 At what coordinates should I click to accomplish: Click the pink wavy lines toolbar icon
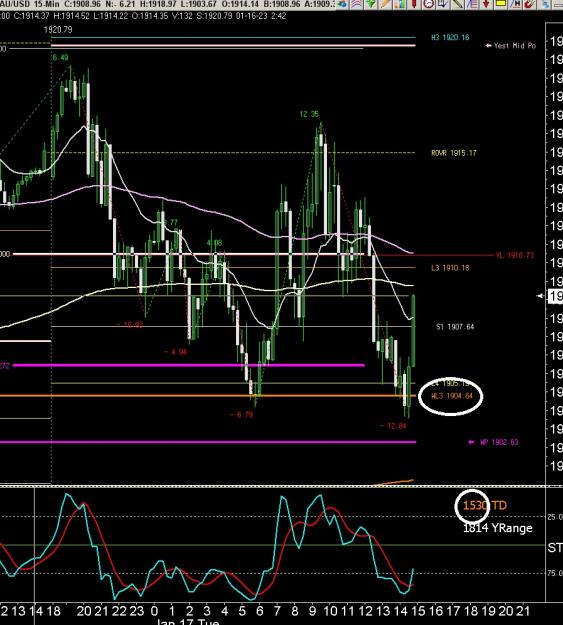pyautogui.click(x=356, y=4)
